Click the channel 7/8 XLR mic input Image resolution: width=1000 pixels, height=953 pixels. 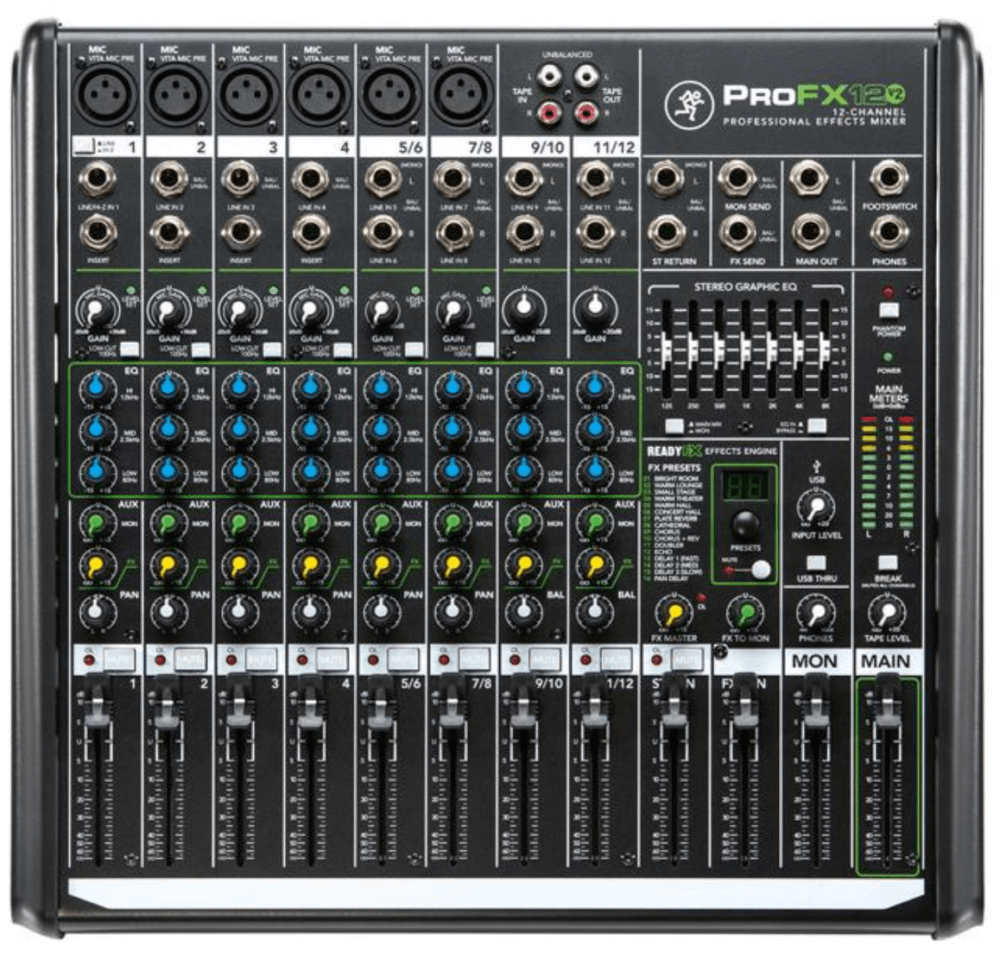464,94
